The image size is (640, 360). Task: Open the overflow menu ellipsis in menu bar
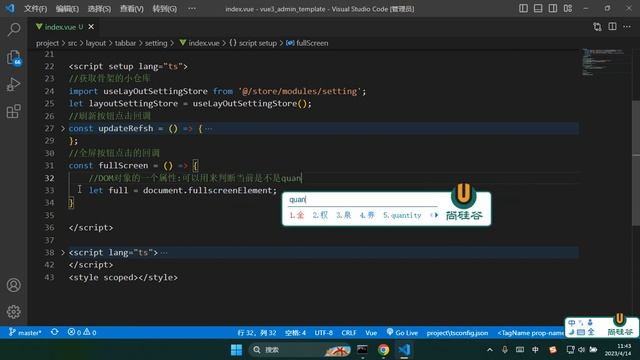192,9
